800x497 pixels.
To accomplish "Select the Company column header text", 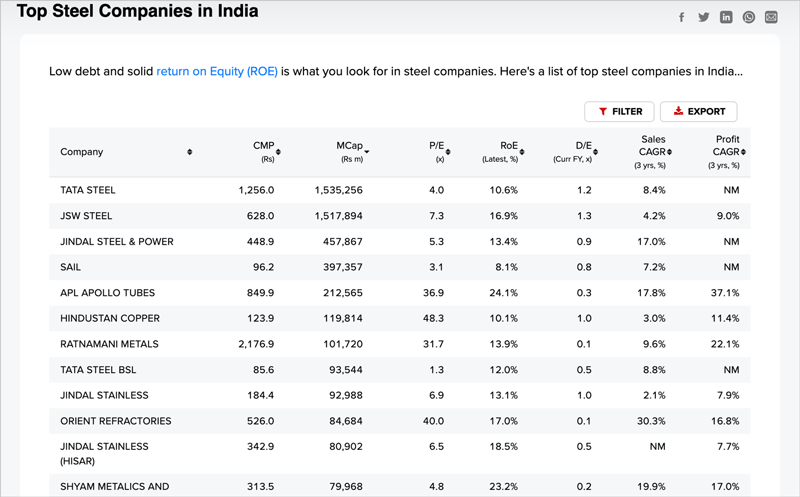I will [x=82, y=152].
